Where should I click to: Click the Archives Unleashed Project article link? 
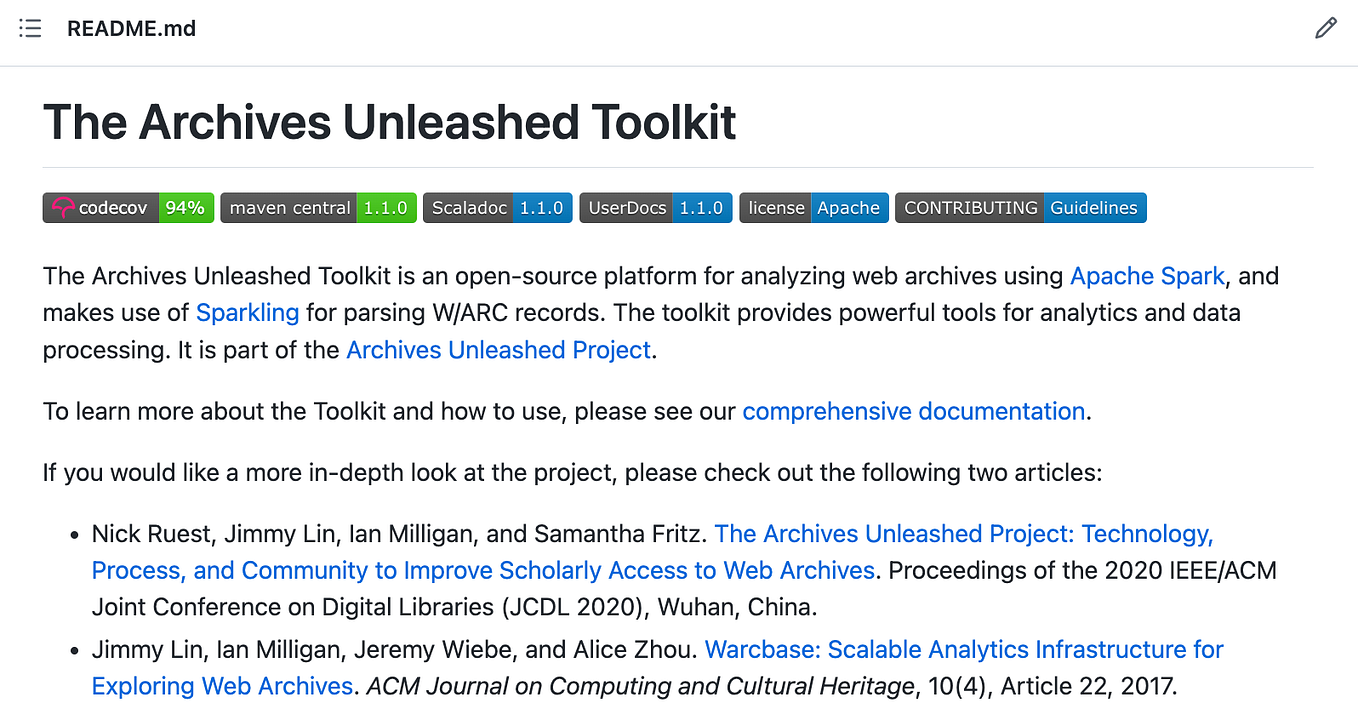coord(962,533)
